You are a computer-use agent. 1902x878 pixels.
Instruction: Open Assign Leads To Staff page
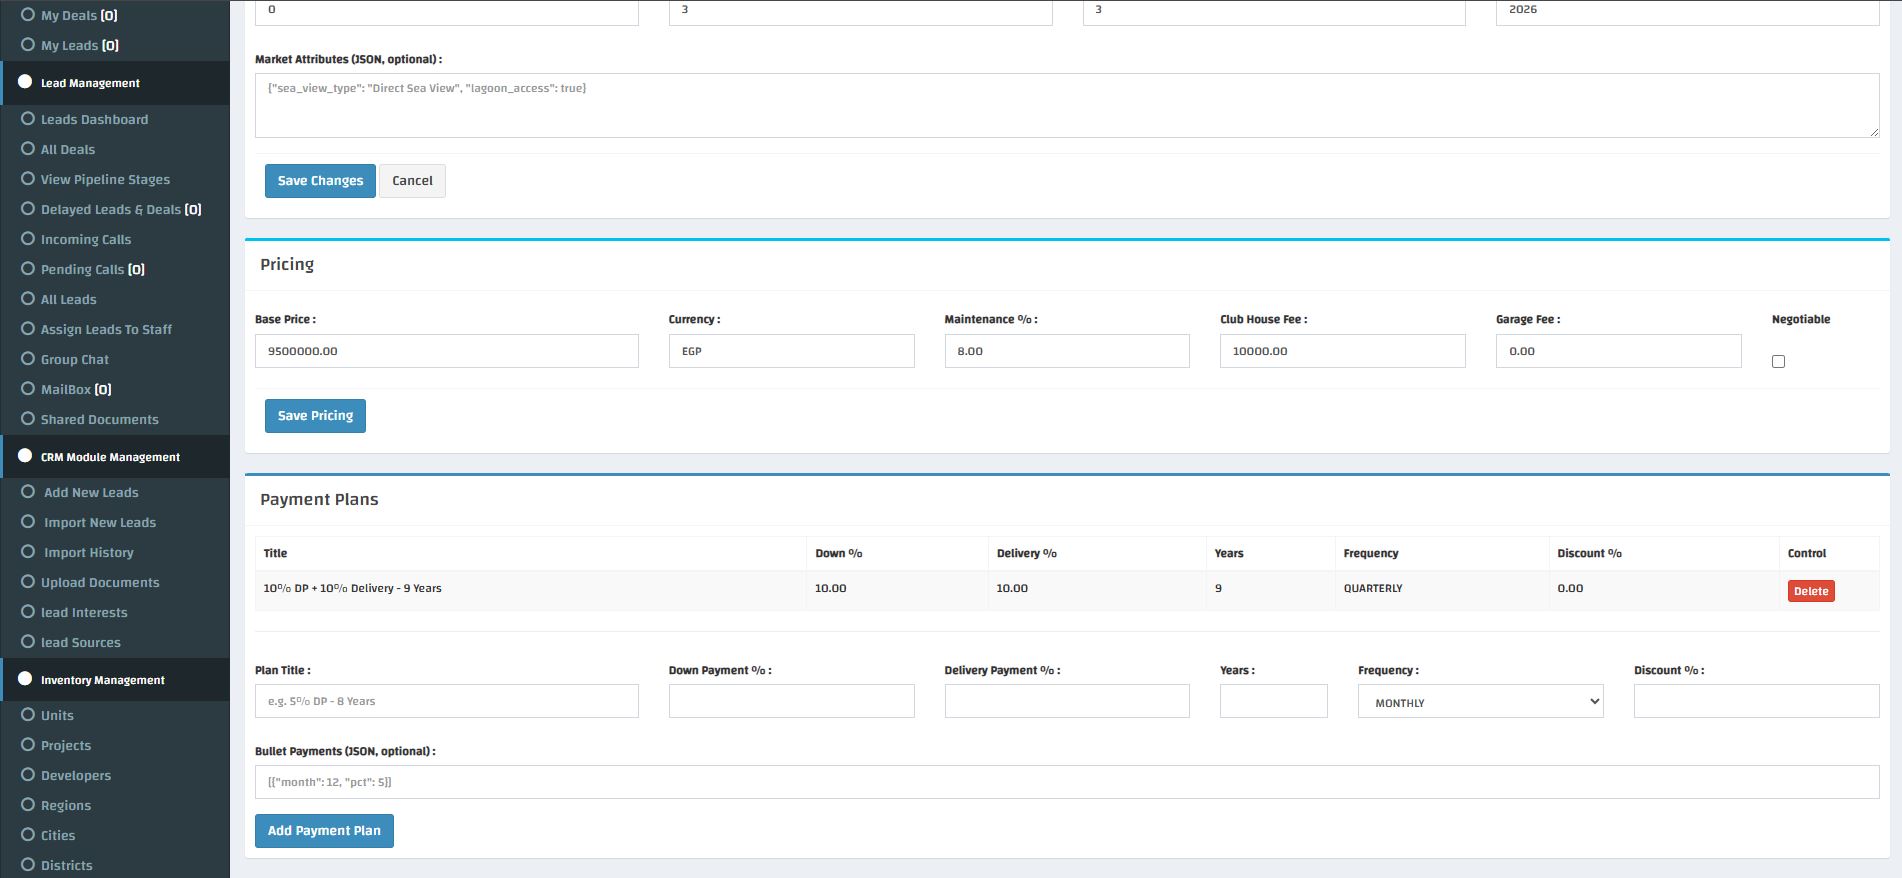[106, 329]
